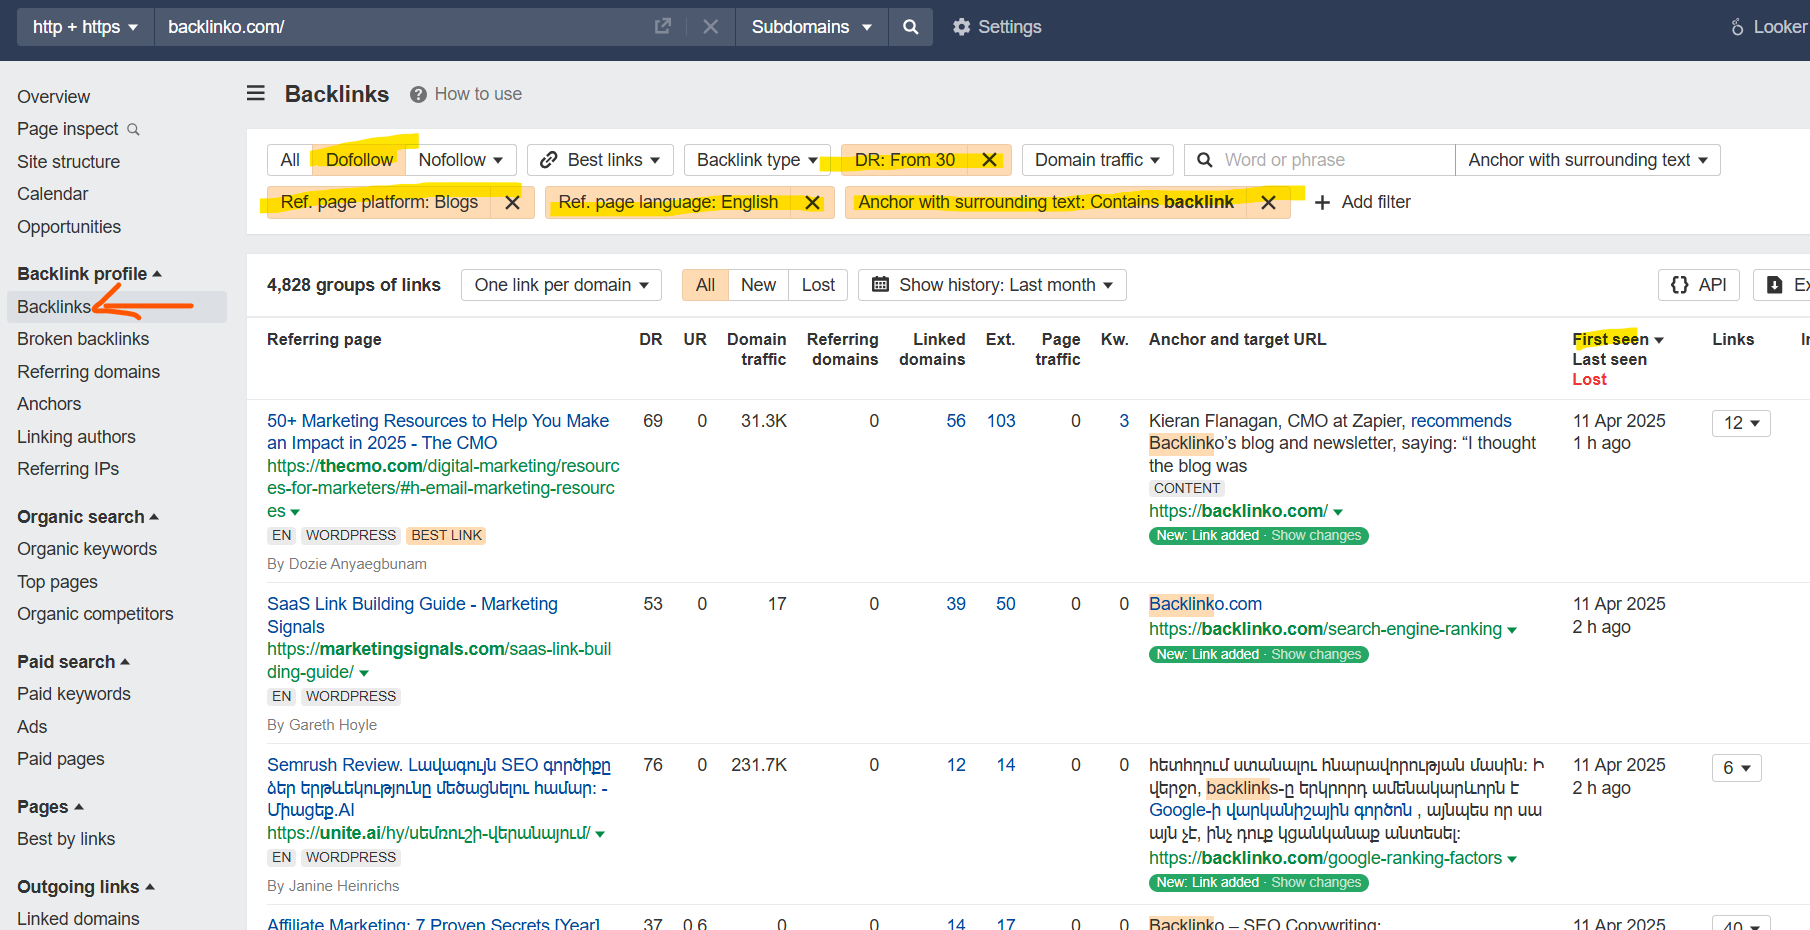Open marketingsignals.com URL dropdown caret
The height and width of the screenshot is (930, 1810).
[364, 673]
